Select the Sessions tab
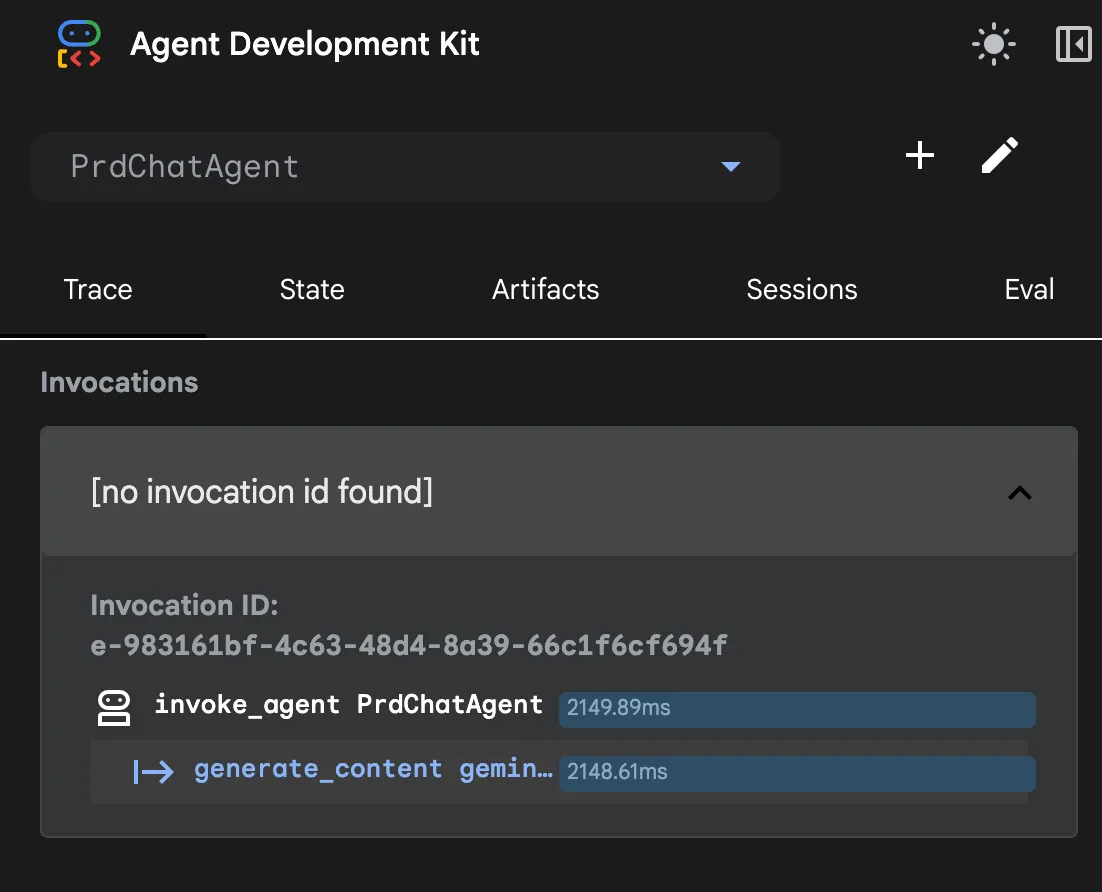 (801, 290)
